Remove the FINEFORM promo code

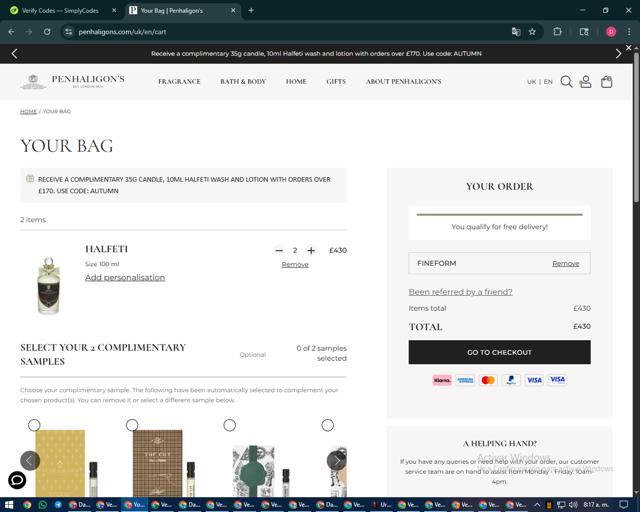click(565, 263)
